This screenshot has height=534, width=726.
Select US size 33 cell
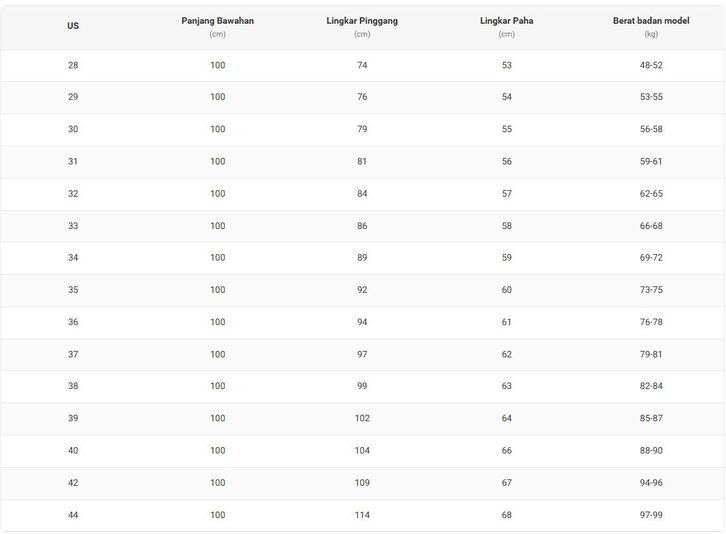click(x=73, y=226)
